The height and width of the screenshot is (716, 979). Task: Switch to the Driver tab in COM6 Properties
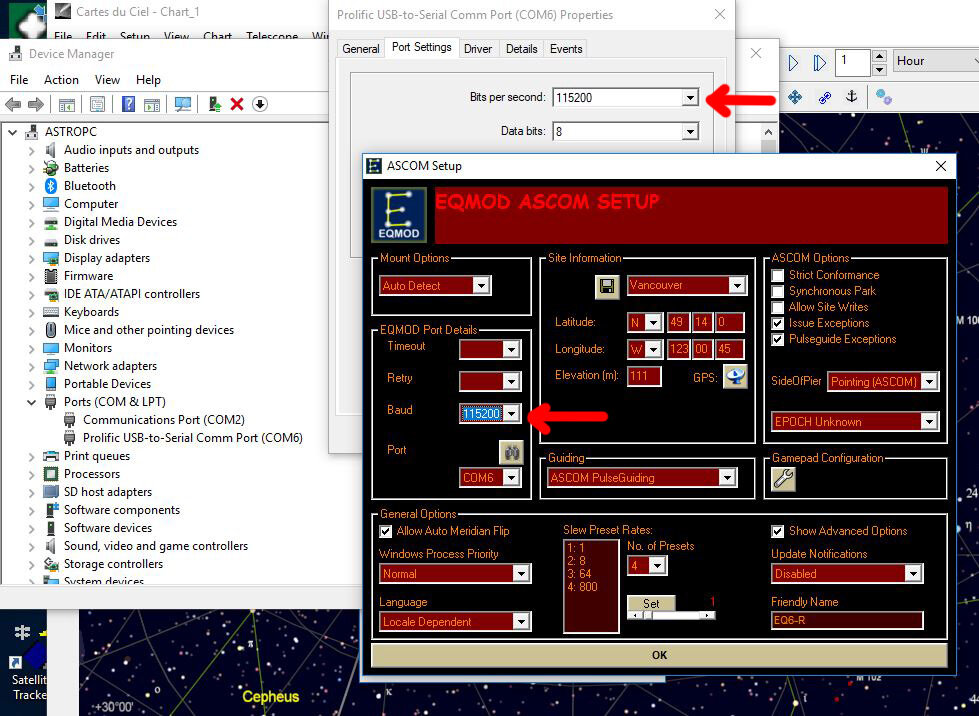coord(478,49)
